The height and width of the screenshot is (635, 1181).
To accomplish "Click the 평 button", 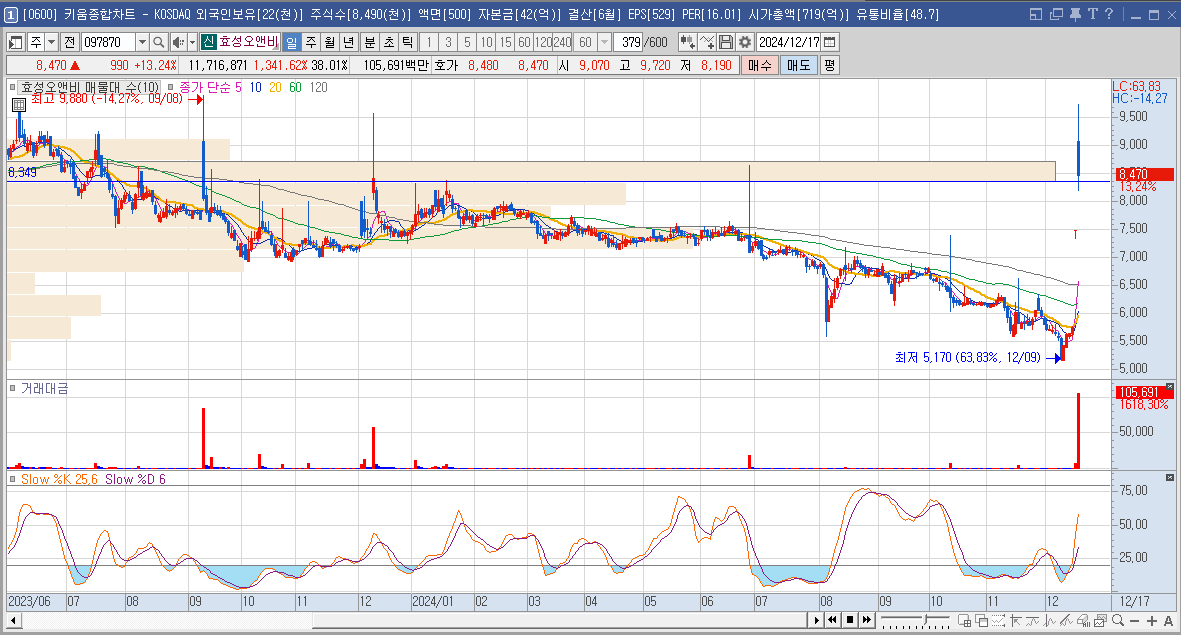I will click(x=829, y=66).
